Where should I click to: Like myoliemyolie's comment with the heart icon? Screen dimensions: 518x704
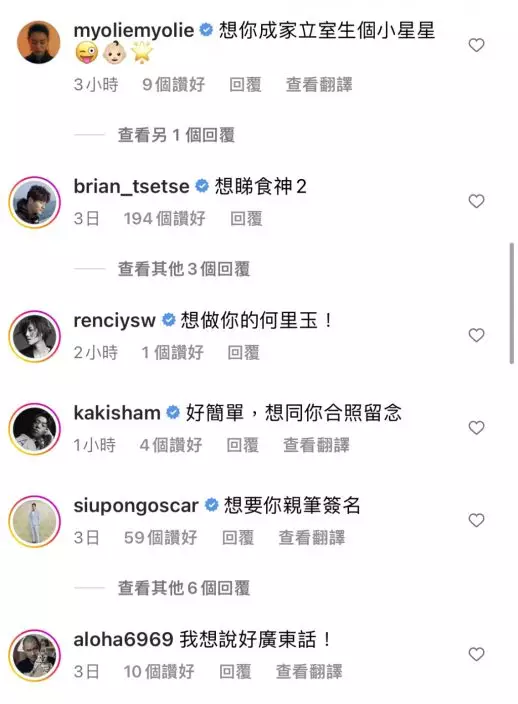[x=476, y=45]
